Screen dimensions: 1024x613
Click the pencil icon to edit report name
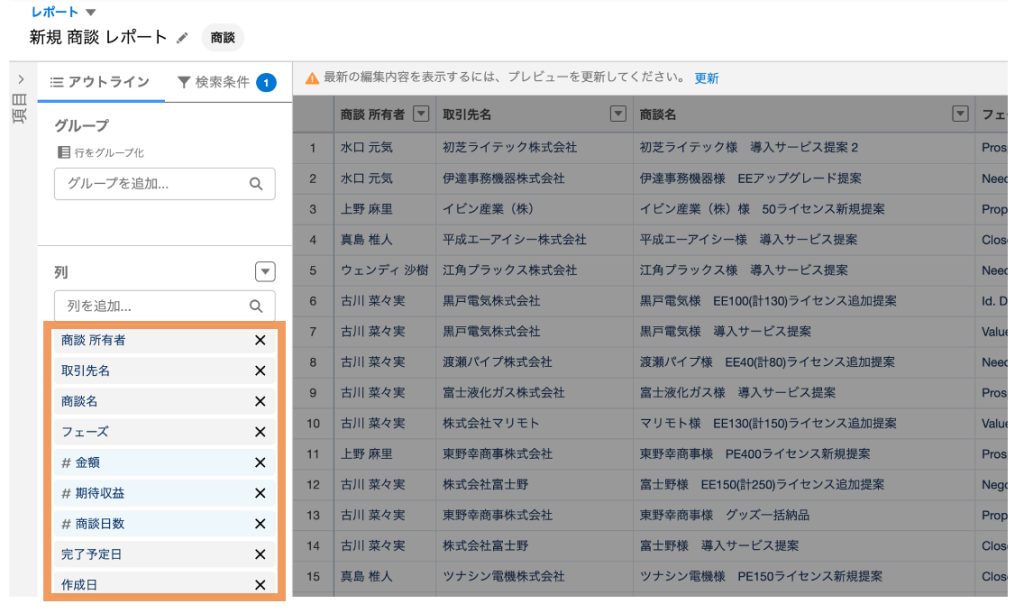[x=182, y=38]
